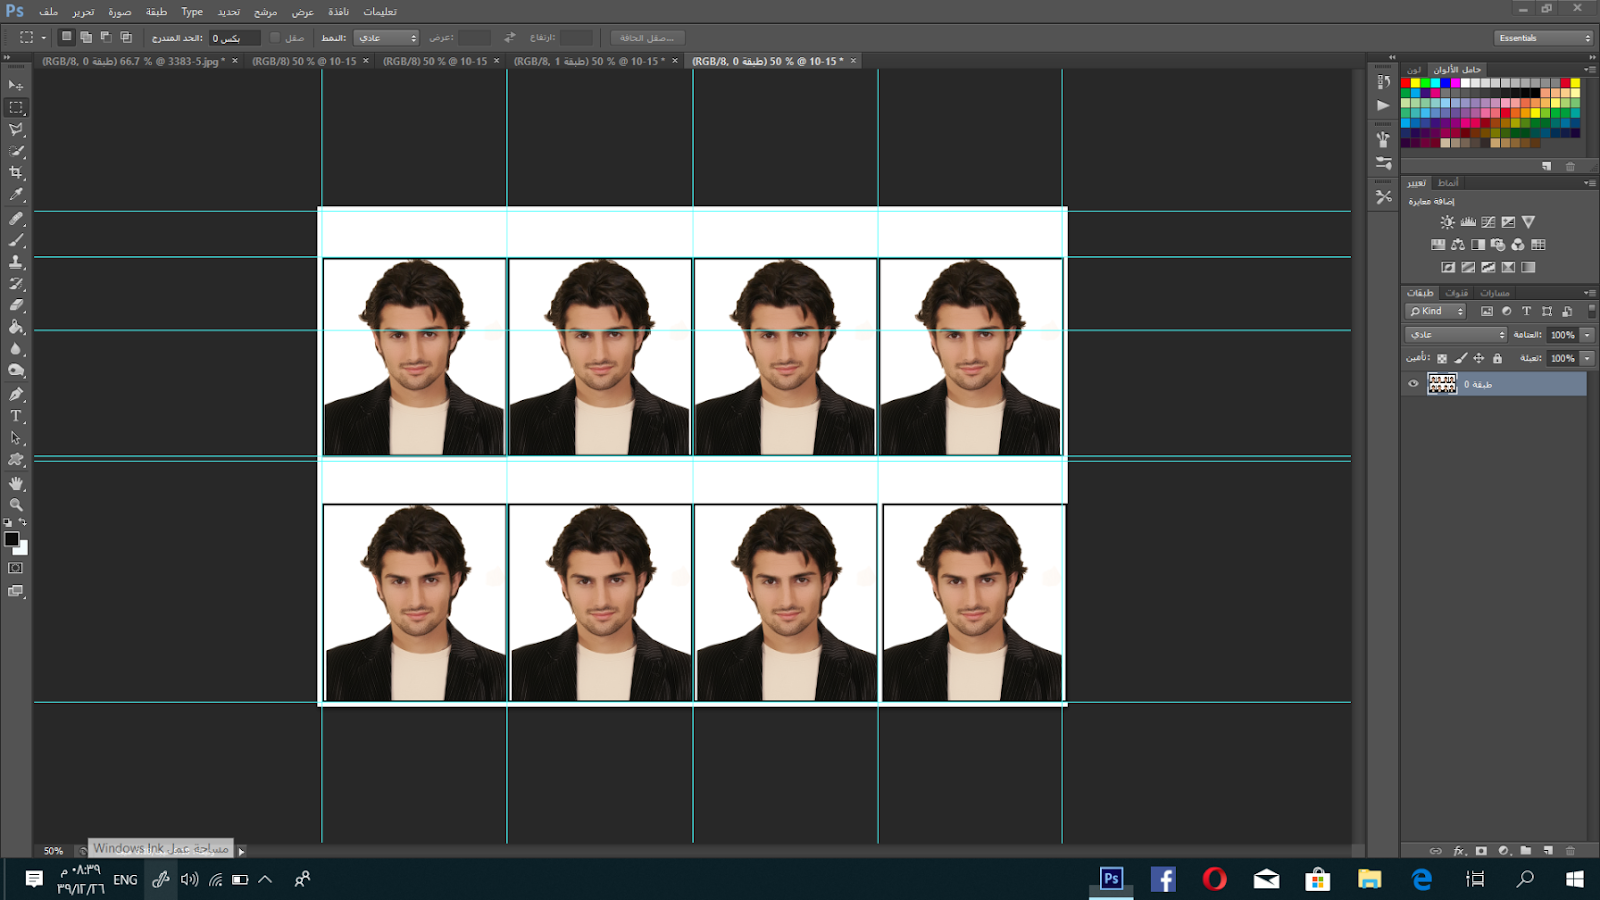The height and width of the screenshot is (900, 1600).
Task: Hide layer طبقة 0 using eye icon
Action: 1413,383
